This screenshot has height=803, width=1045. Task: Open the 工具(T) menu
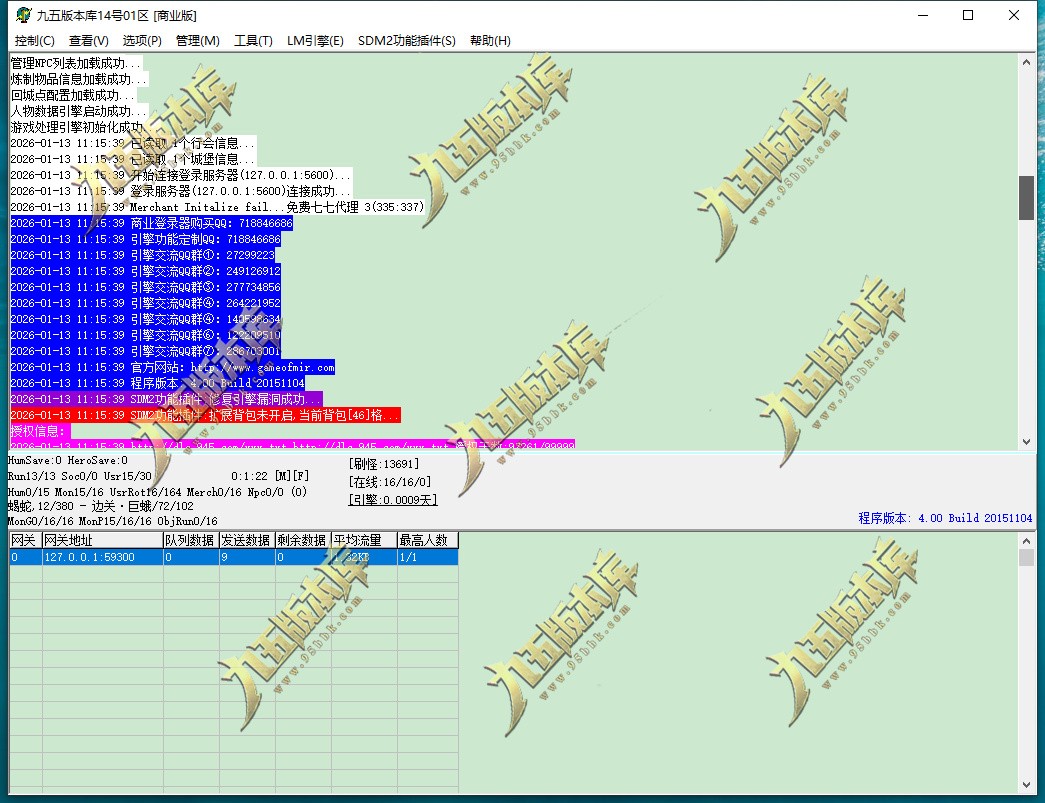[x=253, y=41]
